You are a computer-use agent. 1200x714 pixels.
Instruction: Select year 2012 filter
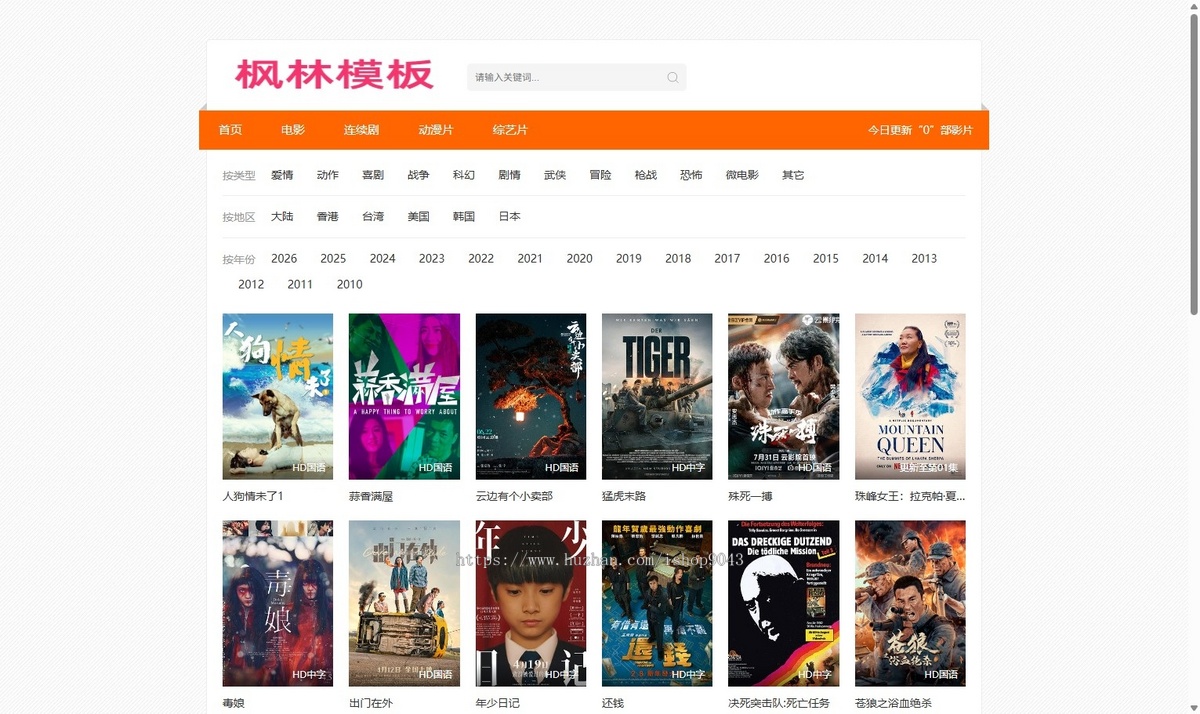click(251, 285)
